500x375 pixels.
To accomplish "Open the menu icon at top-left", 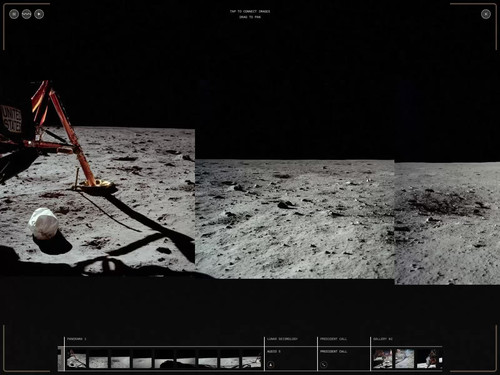I will [x=14, y=14].
